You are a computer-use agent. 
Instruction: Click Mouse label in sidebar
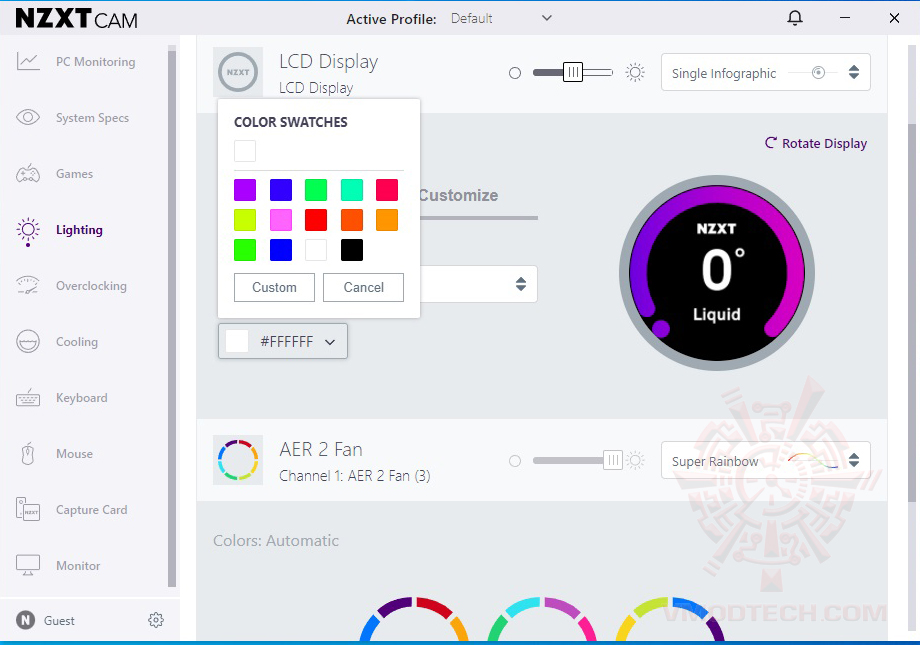coord(75,454)
